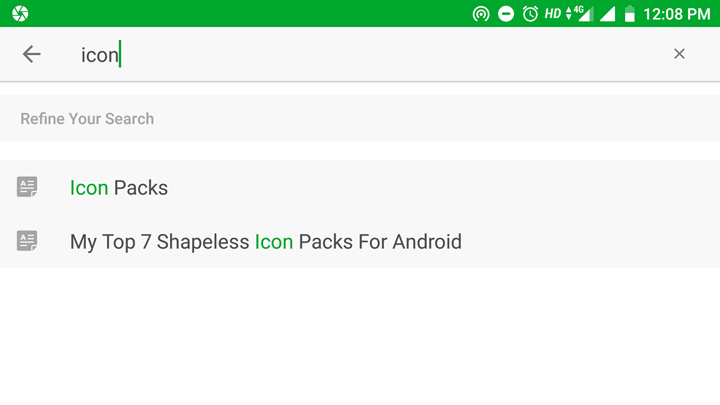
Task: Click the blank area below search results
Action: (x=360, y=336)
